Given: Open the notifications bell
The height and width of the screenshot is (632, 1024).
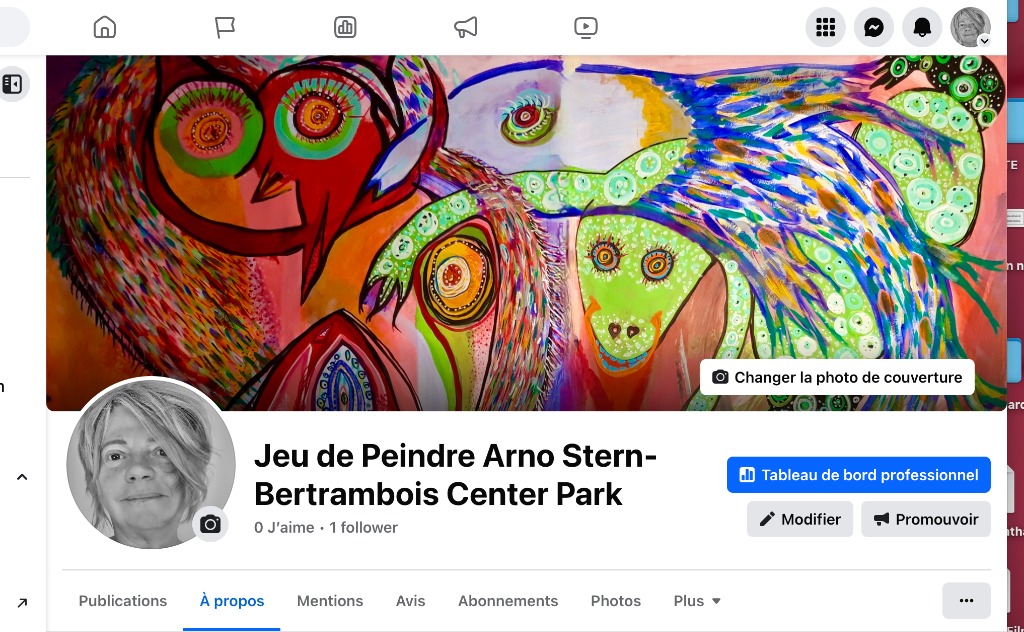Looking at the screenshot, I should 921,27.
